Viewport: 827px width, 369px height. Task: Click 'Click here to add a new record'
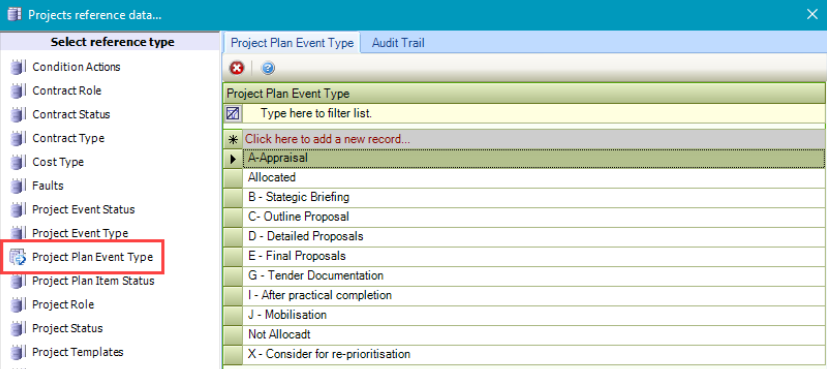328,139
